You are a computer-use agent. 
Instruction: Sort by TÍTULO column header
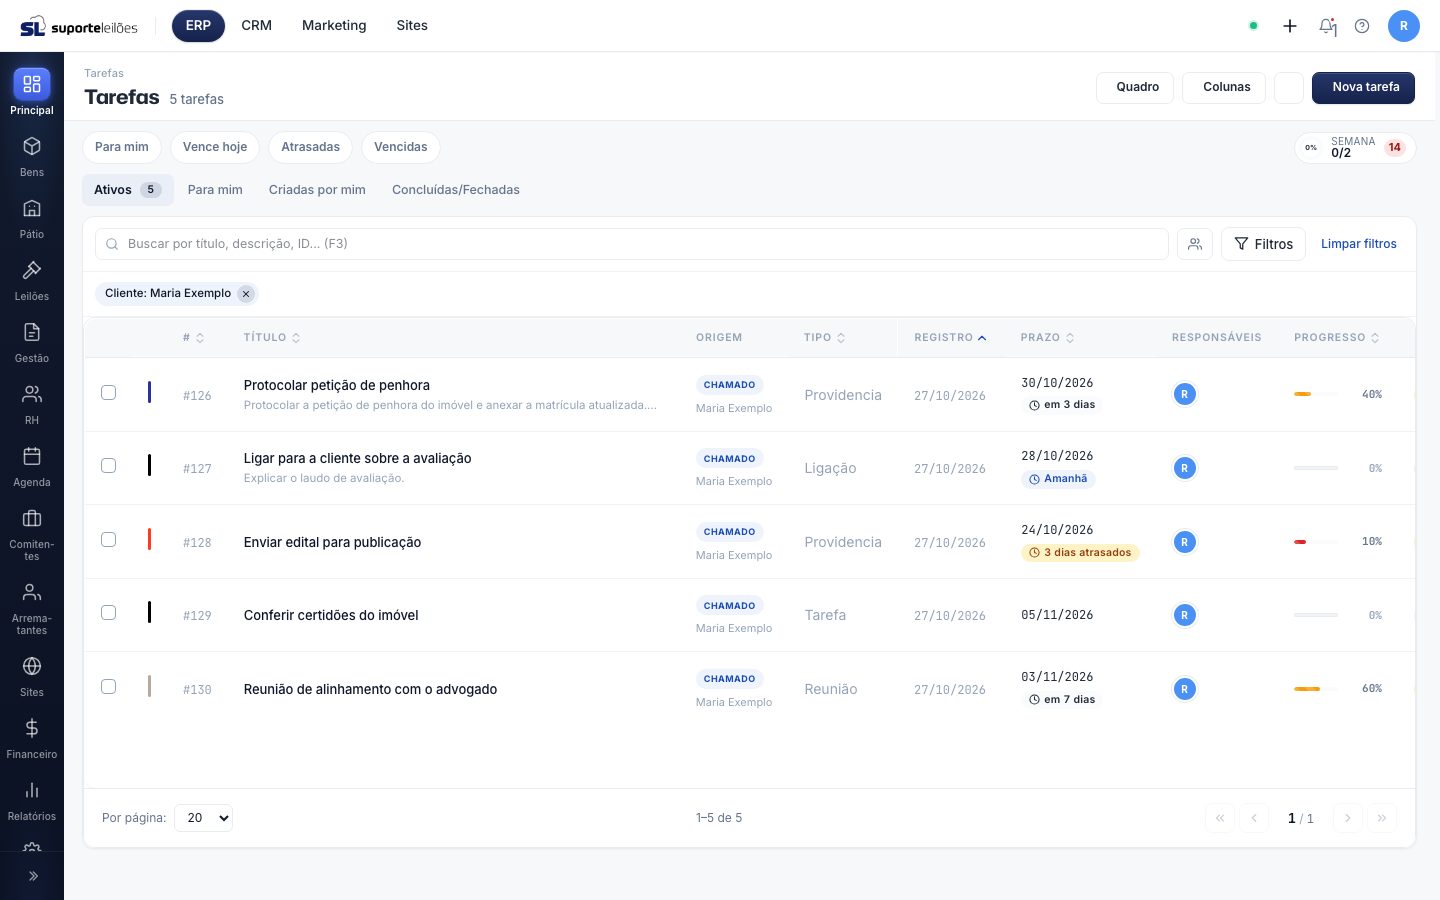pos(272,338)
